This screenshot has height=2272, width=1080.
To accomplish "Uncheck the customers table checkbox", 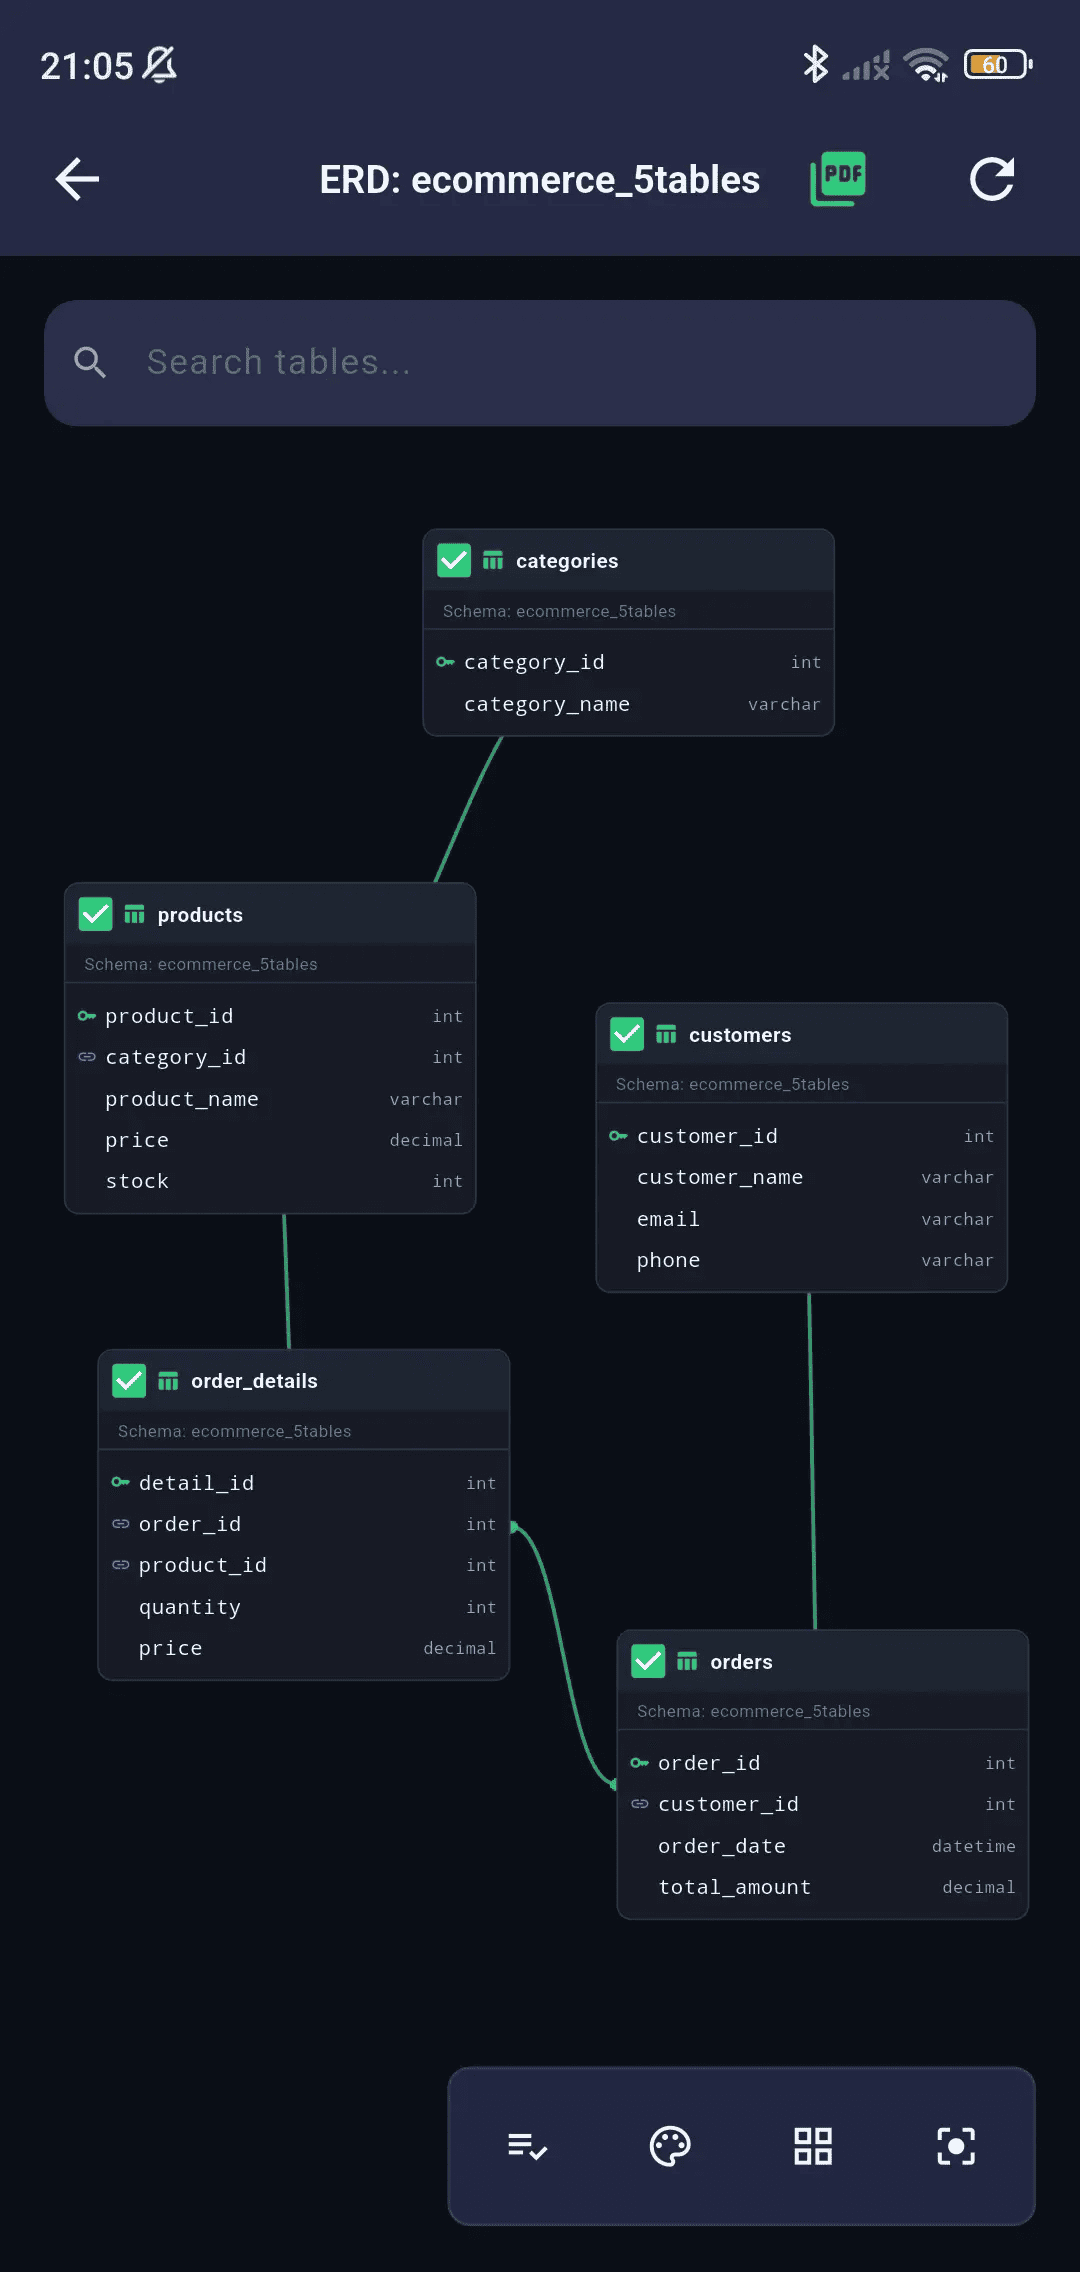I will click(627, 1034).
